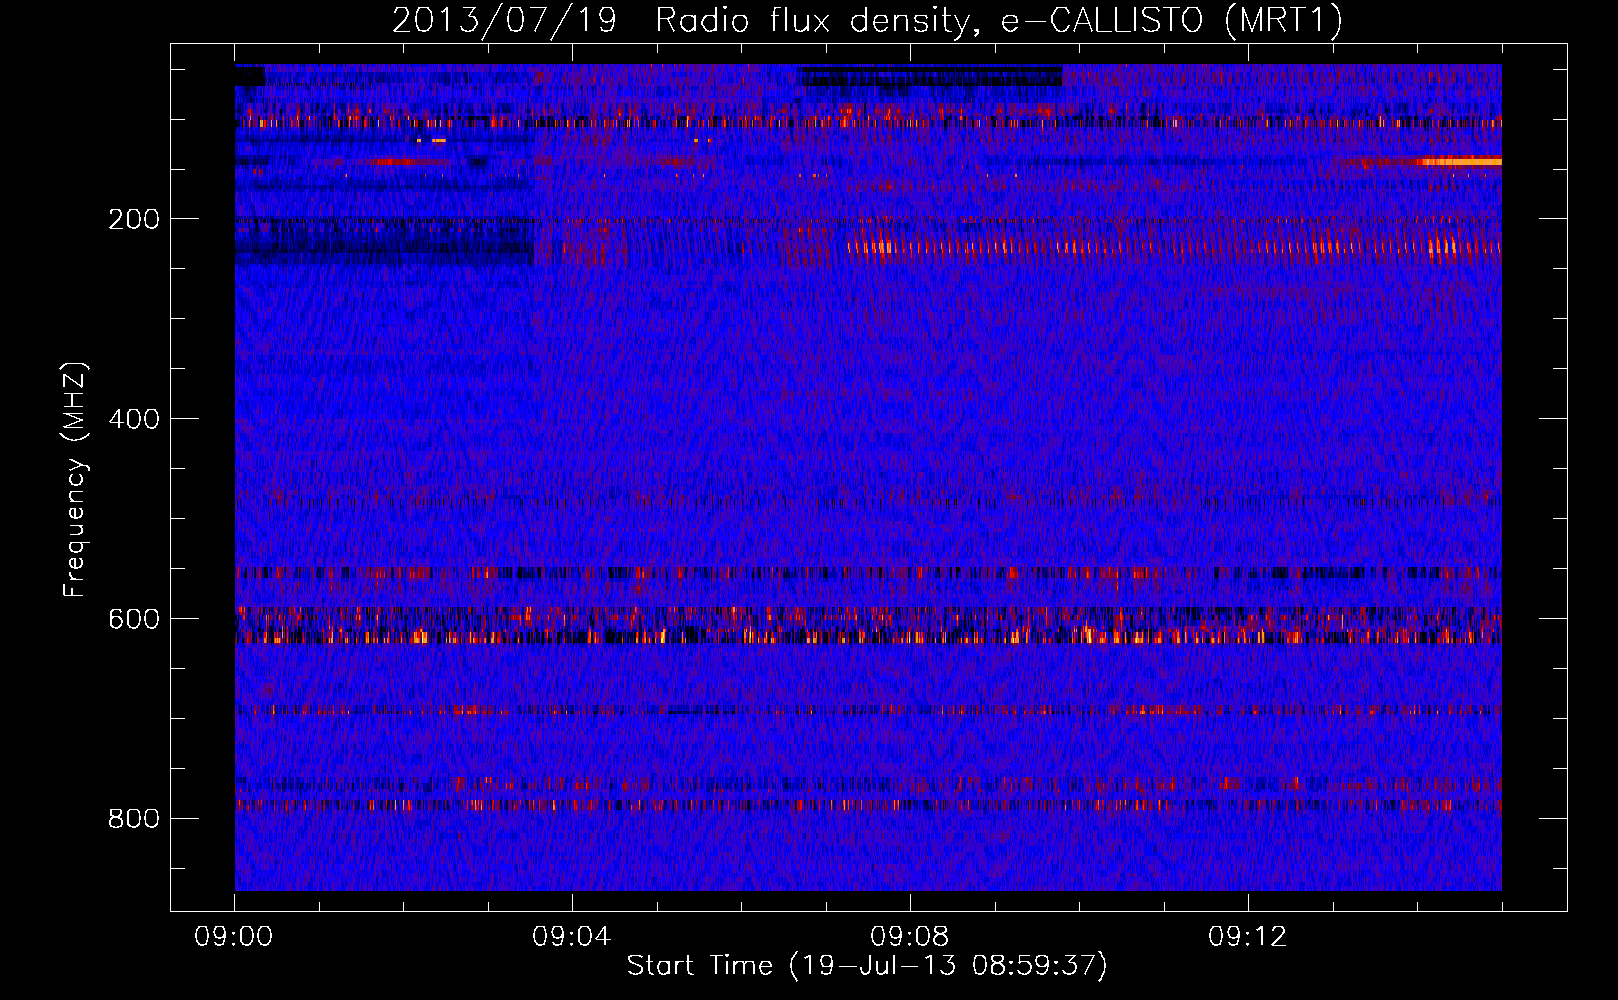Click the 800 frequency tick label
The width and height of the screenshot is (1618, 1000).
click(134, 819)
